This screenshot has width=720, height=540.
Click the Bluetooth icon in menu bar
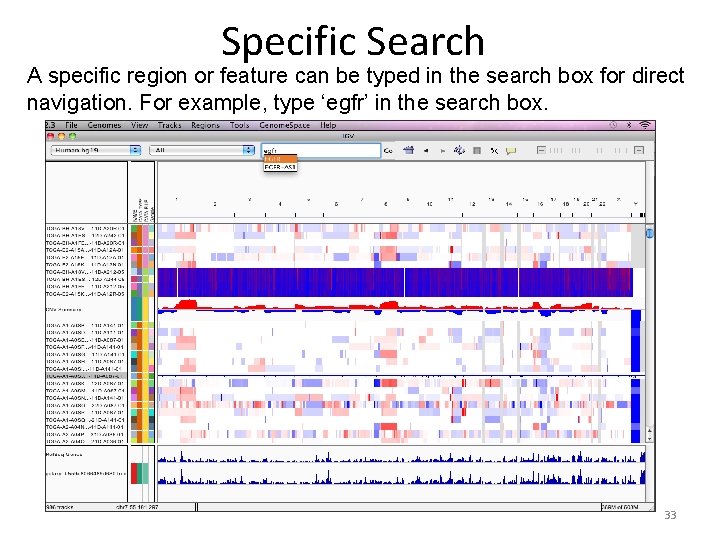630,125
